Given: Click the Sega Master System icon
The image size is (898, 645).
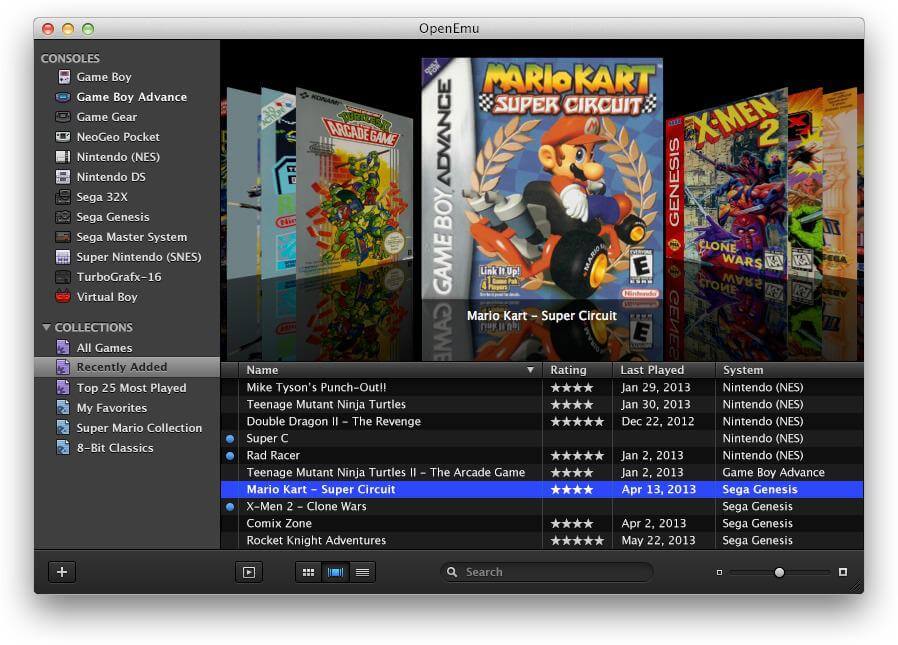Looking at the screenshot, I should [x=63, y=237].
